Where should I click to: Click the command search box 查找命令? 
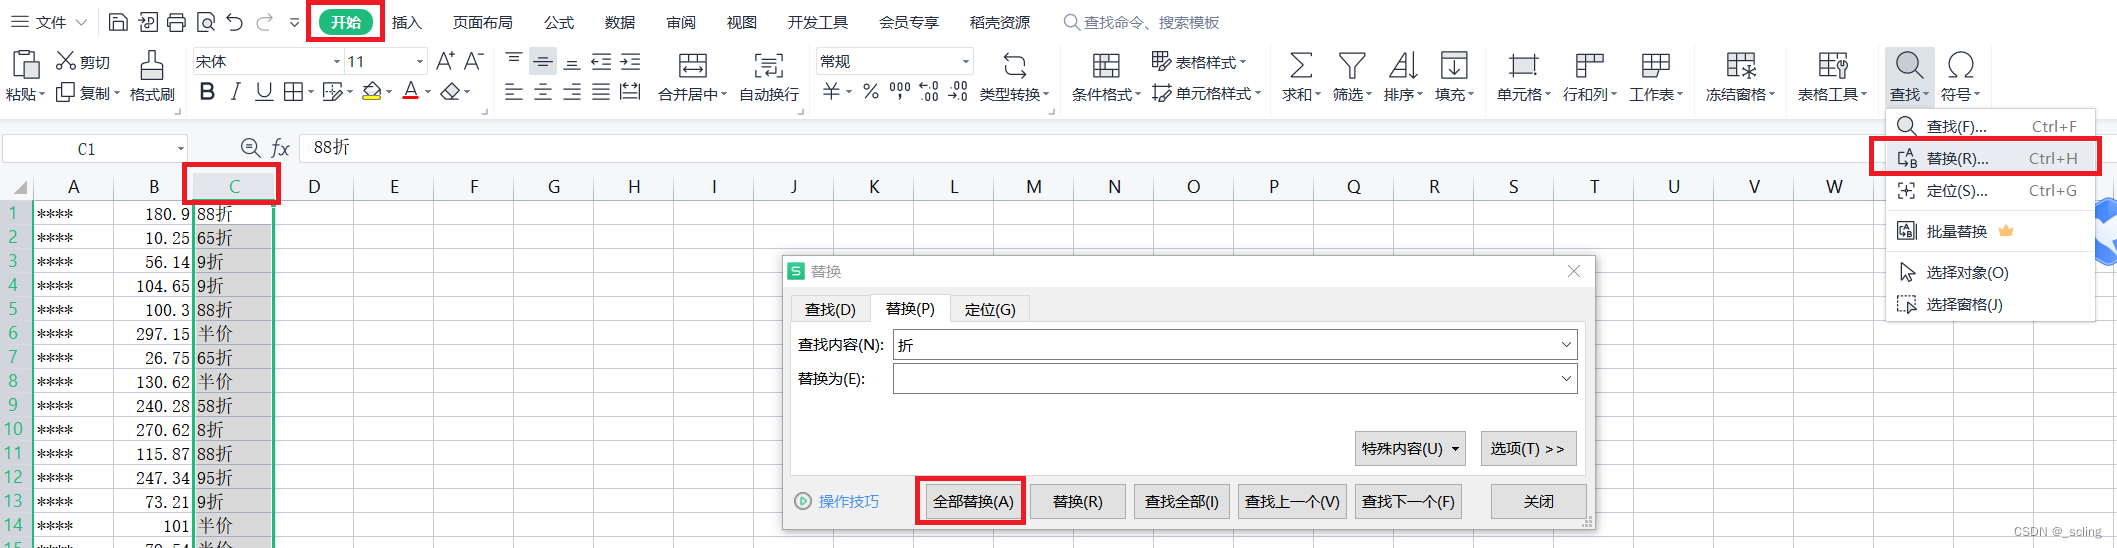(1141, 22)
